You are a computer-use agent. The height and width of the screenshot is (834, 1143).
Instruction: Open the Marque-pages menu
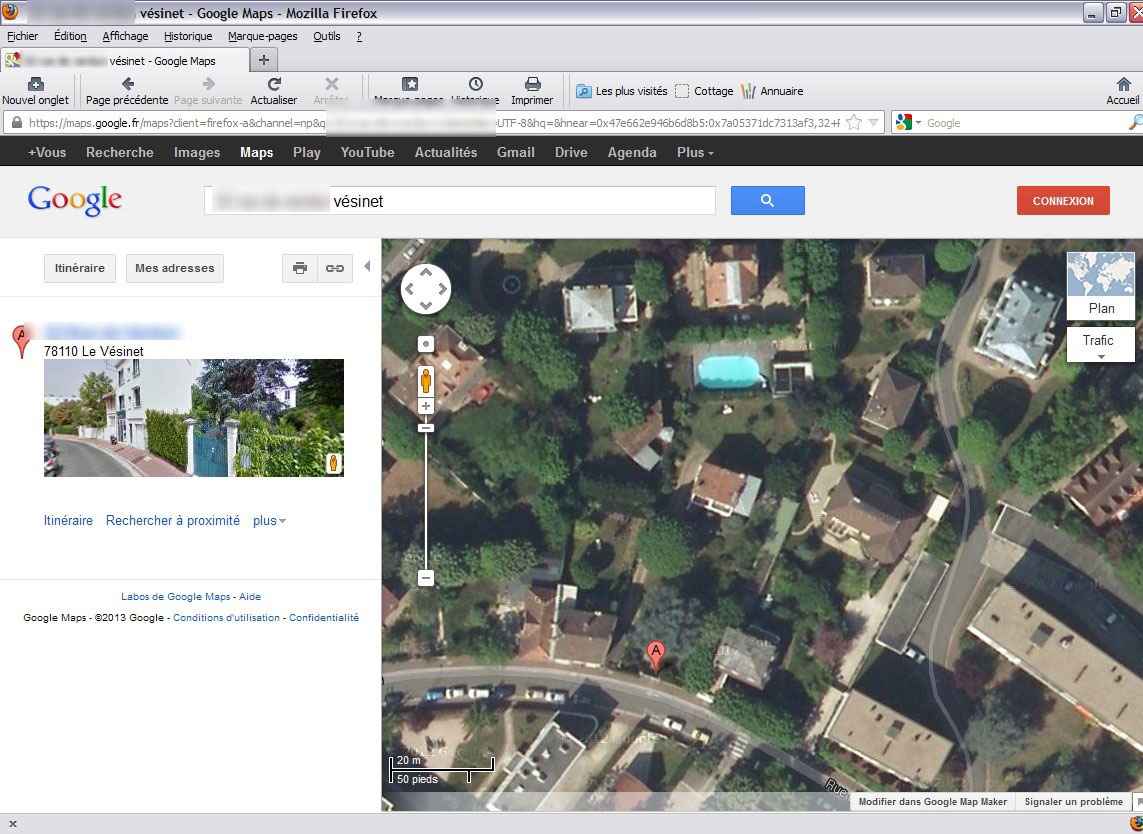tap(262, 36)
